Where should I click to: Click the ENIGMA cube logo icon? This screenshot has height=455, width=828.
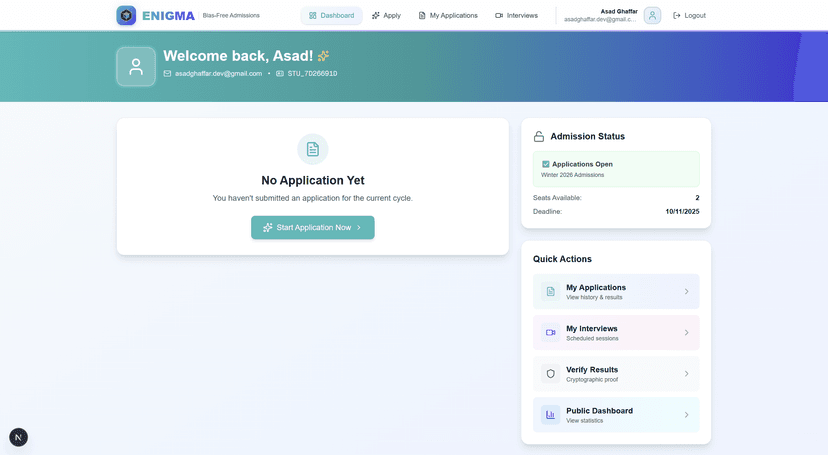pyautogui.click(x=126, y=15)
